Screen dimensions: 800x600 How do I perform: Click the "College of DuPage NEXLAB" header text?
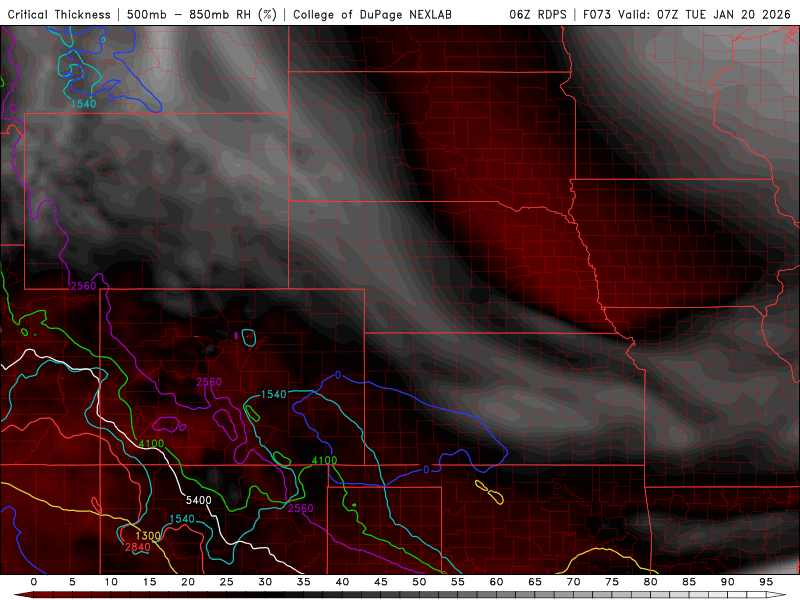372,14
